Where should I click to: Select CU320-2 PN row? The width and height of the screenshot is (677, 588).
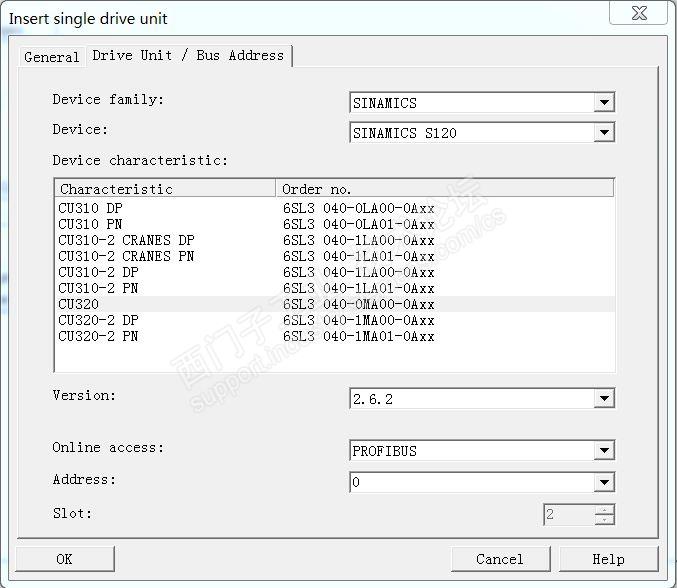pos(335,336)
